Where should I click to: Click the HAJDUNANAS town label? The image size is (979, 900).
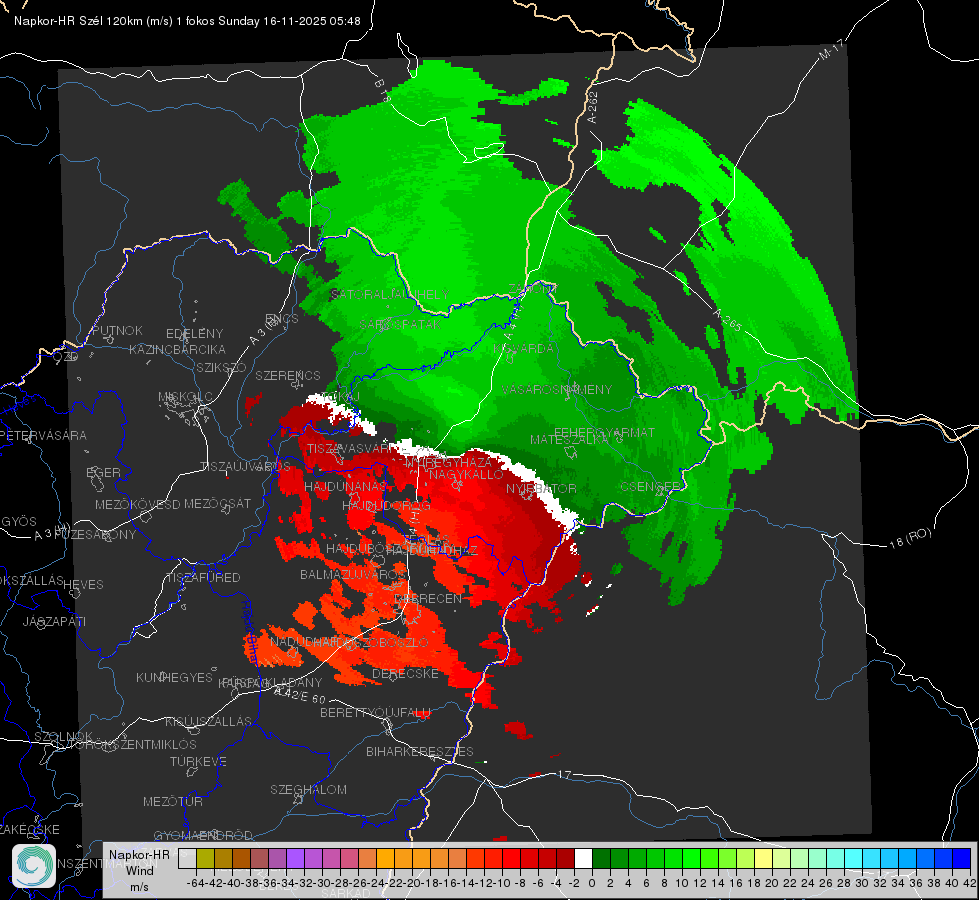[346, 486]
